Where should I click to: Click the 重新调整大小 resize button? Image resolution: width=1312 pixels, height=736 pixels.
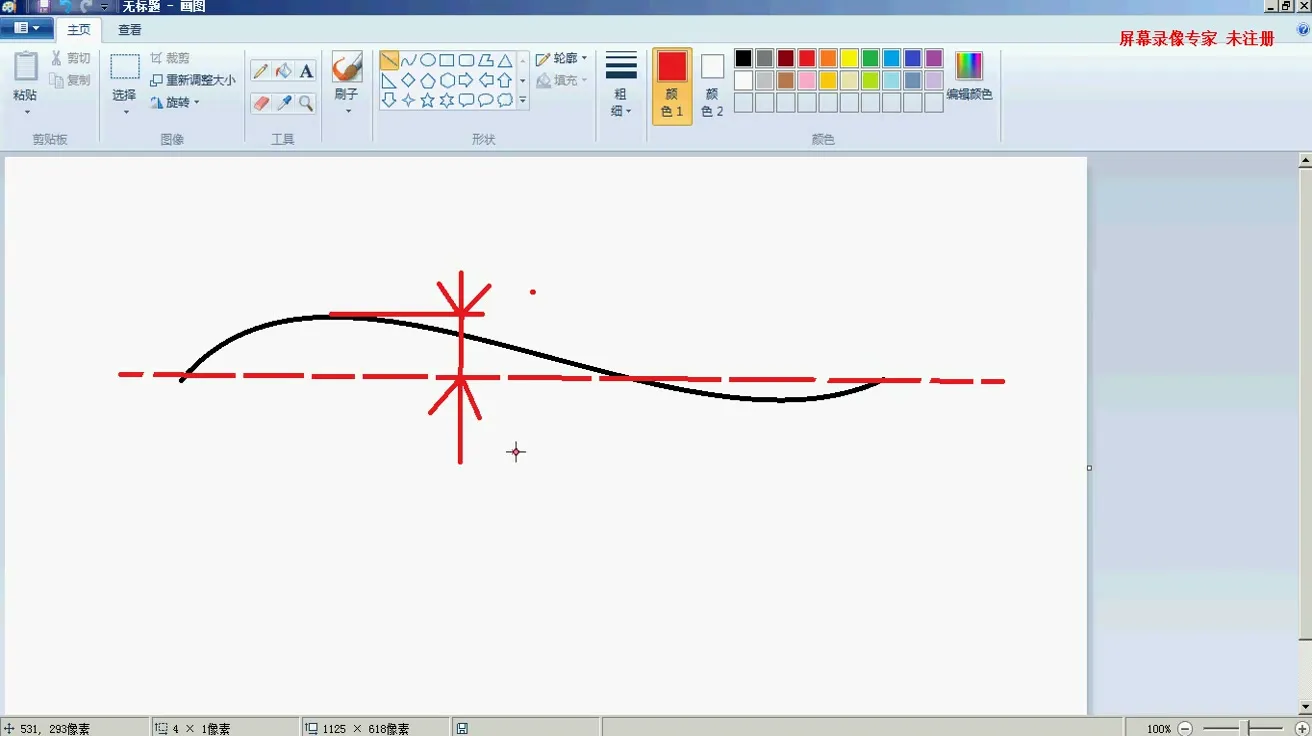coord(193,80)
